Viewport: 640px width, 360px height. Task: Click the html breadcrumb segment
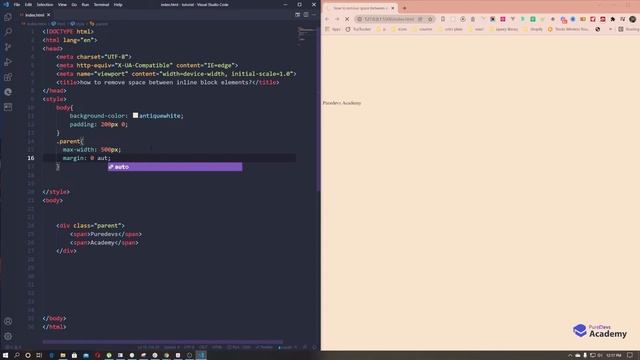click(59, 24)
